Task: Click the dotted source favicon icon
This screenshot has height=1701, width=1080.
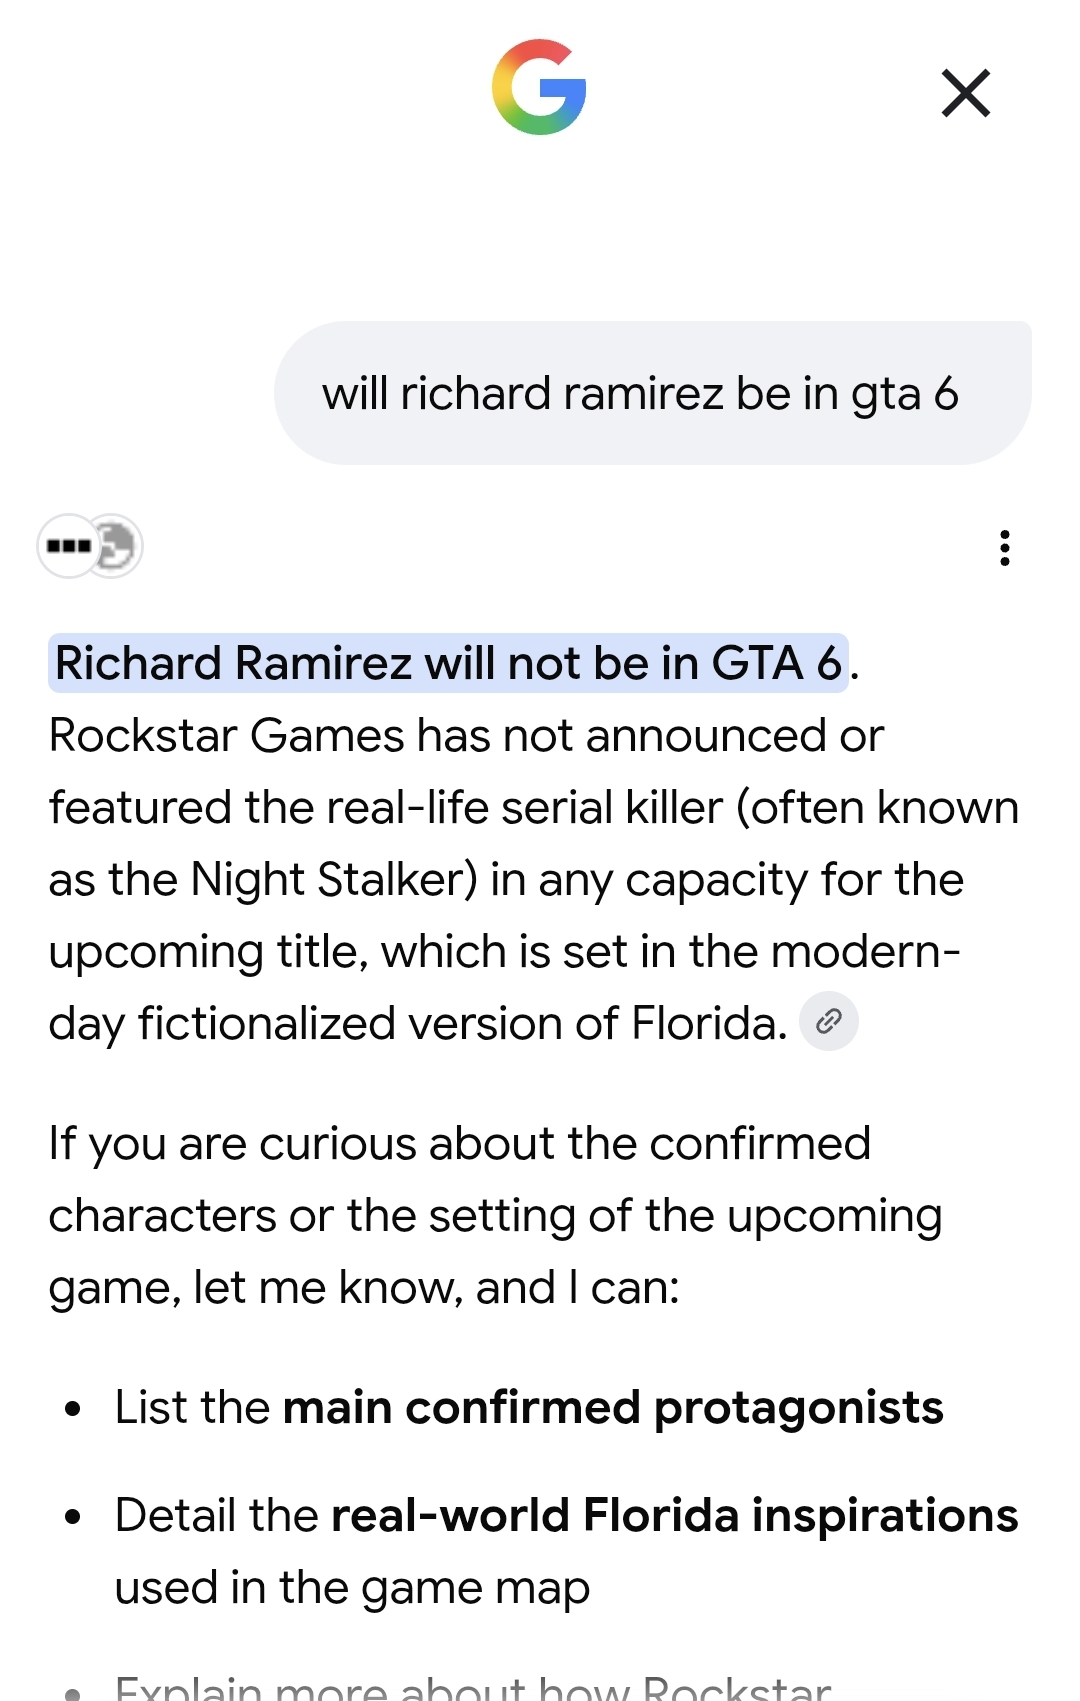Action: [66, 546]
